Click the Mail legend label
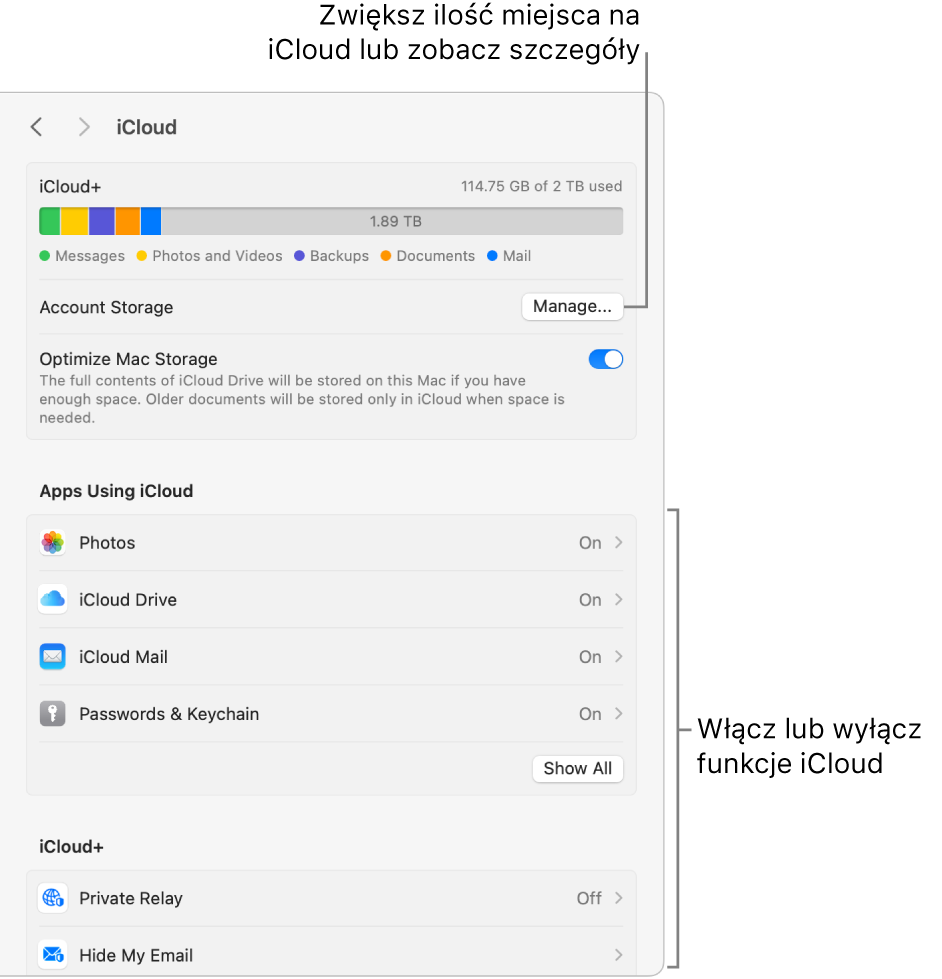942x979 pixels. pyautogui.click(x=517, y=256)
